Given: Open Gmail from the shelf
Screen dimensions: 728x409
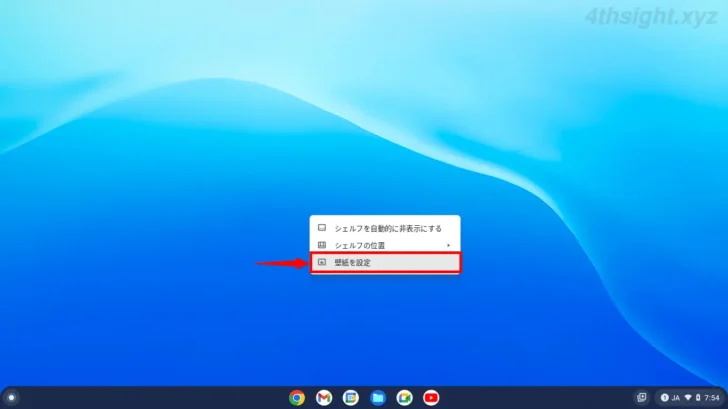Looking at the screenshot, I should coord(324,398).
